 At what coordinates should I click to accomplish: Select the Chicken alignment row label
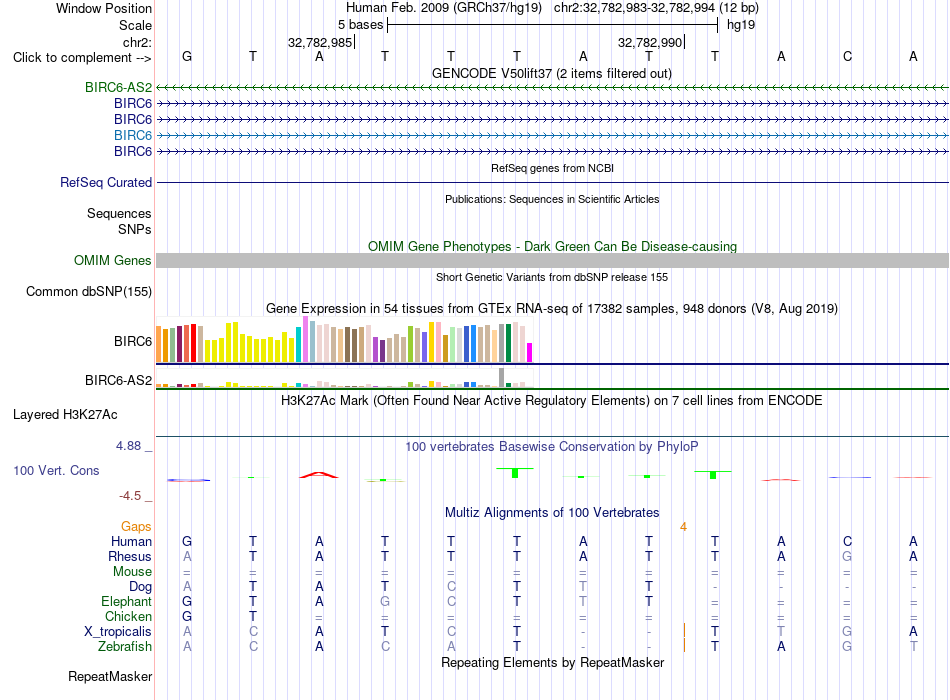[128, 616]
